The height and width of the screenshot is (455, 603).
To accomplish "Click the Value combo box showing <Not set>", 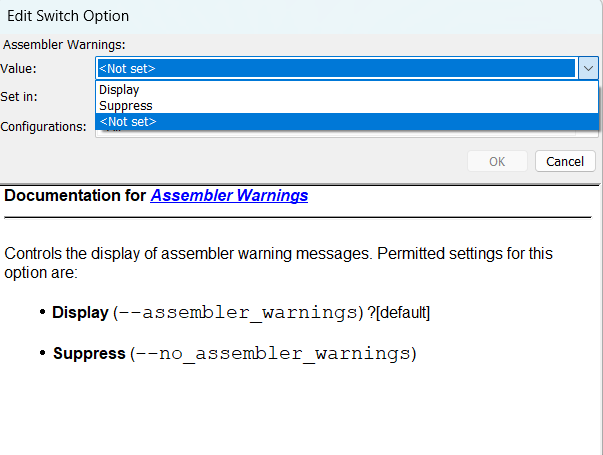I will (x=335, y=68).
